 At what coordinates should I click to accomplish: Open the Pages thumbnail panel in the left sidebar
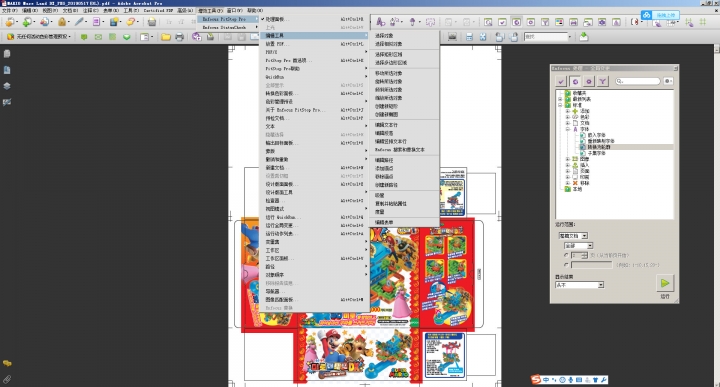[7, 54]
